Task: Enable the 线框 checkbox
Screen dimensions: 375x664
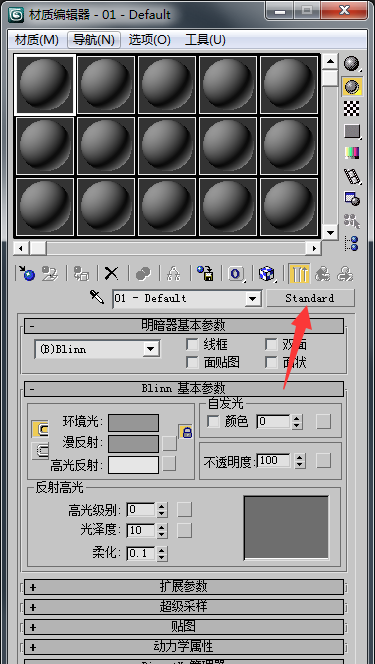Action: point(193,345)
